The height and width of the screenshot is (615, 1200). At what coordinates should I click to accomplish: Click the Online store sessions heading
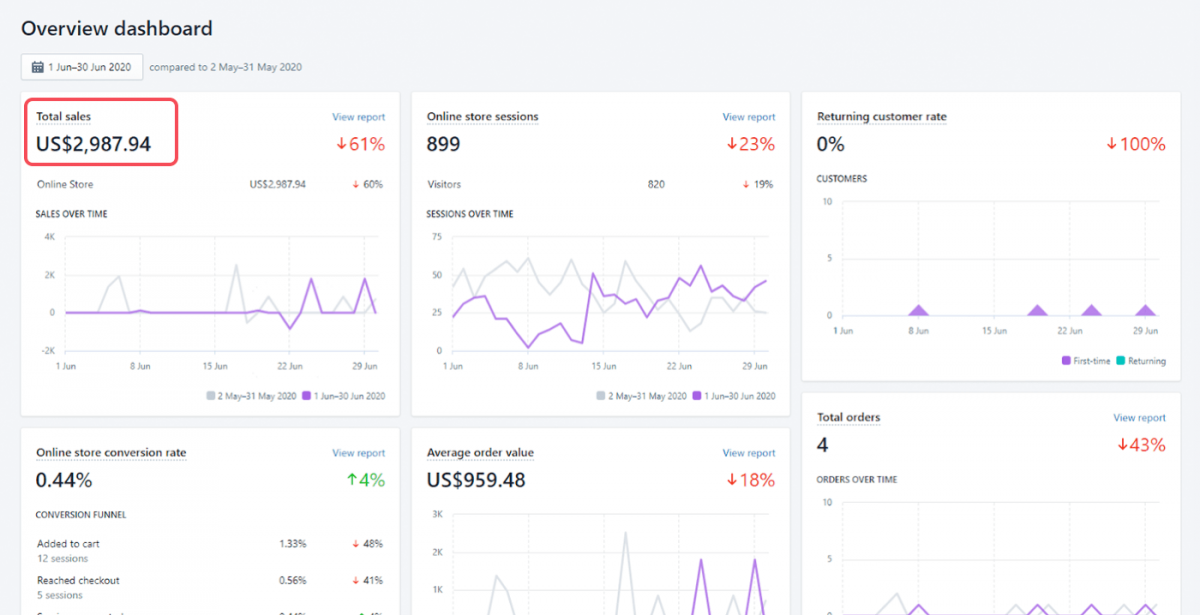482,117
